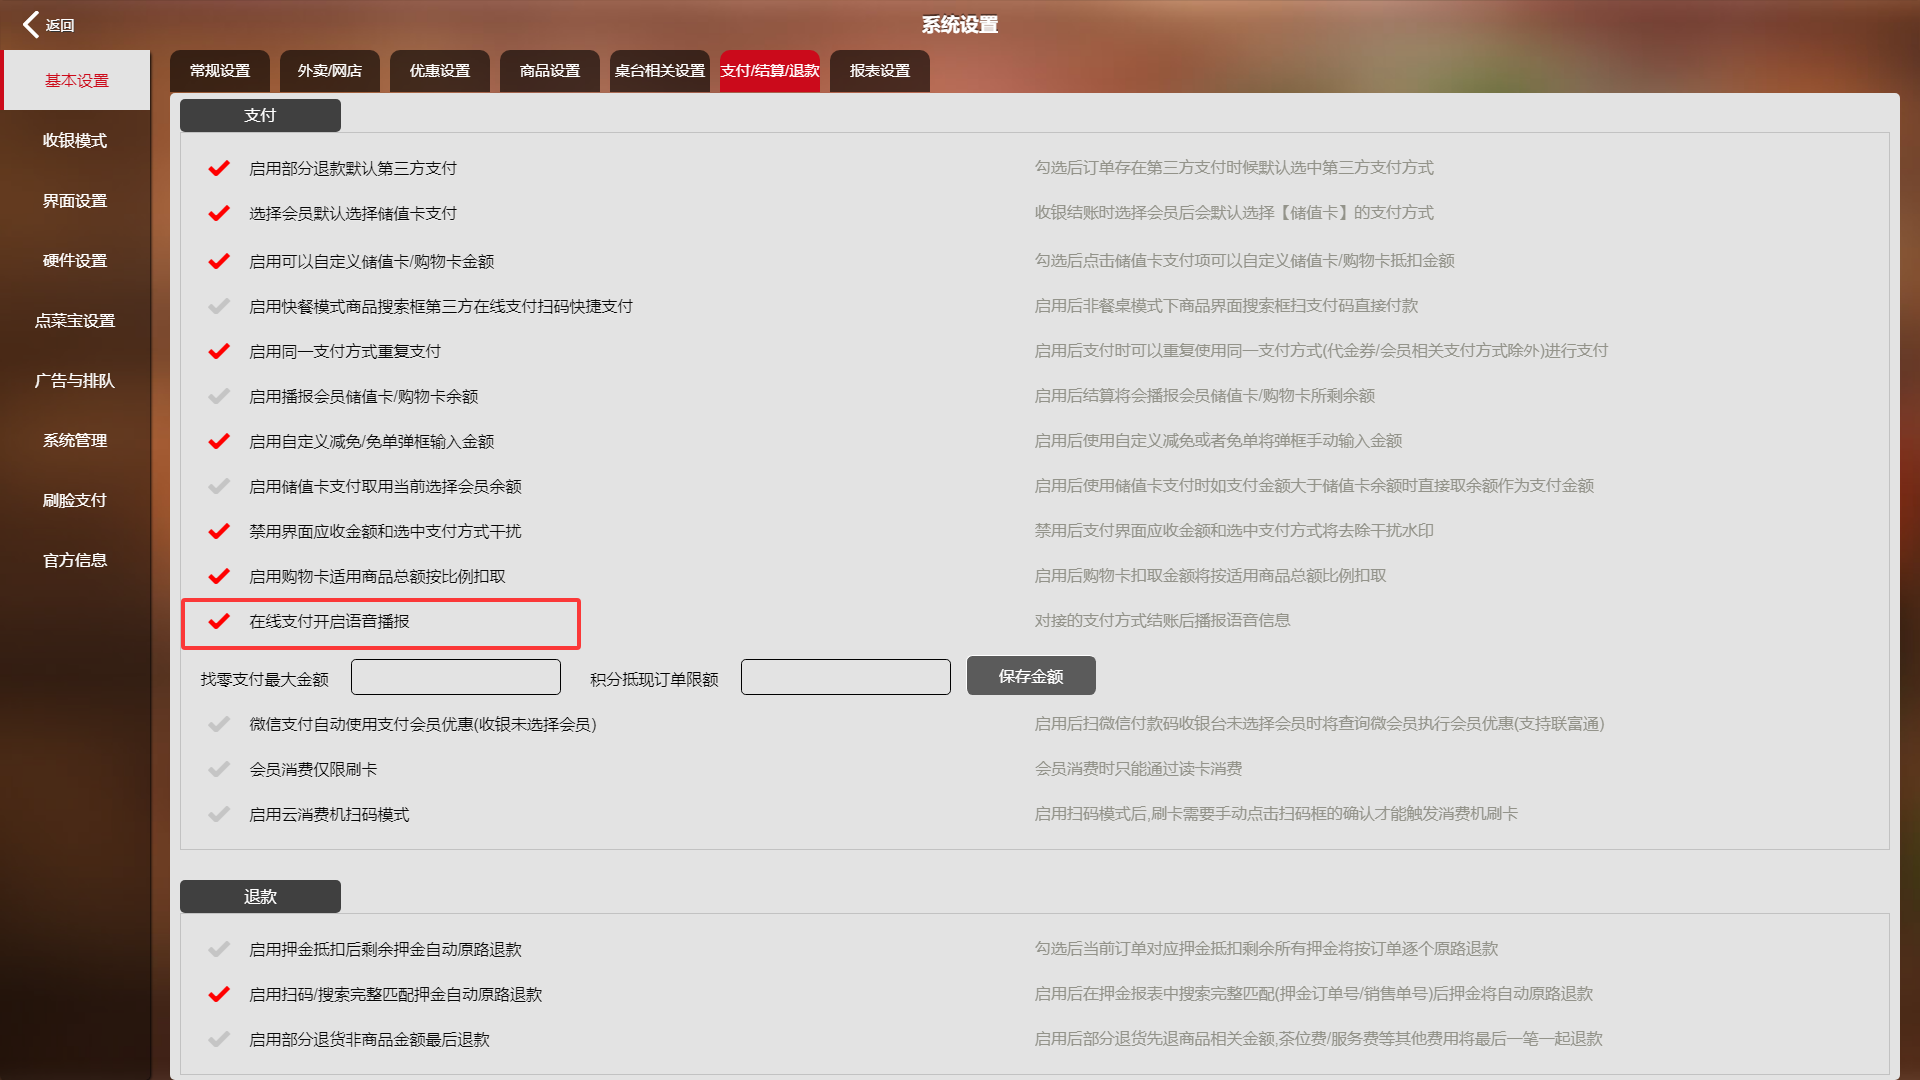This screenshot has height=1080, width=1920.
Task: Open the 外卖/网店 tab
Action: pyautogui.click(x=330, y=71)
